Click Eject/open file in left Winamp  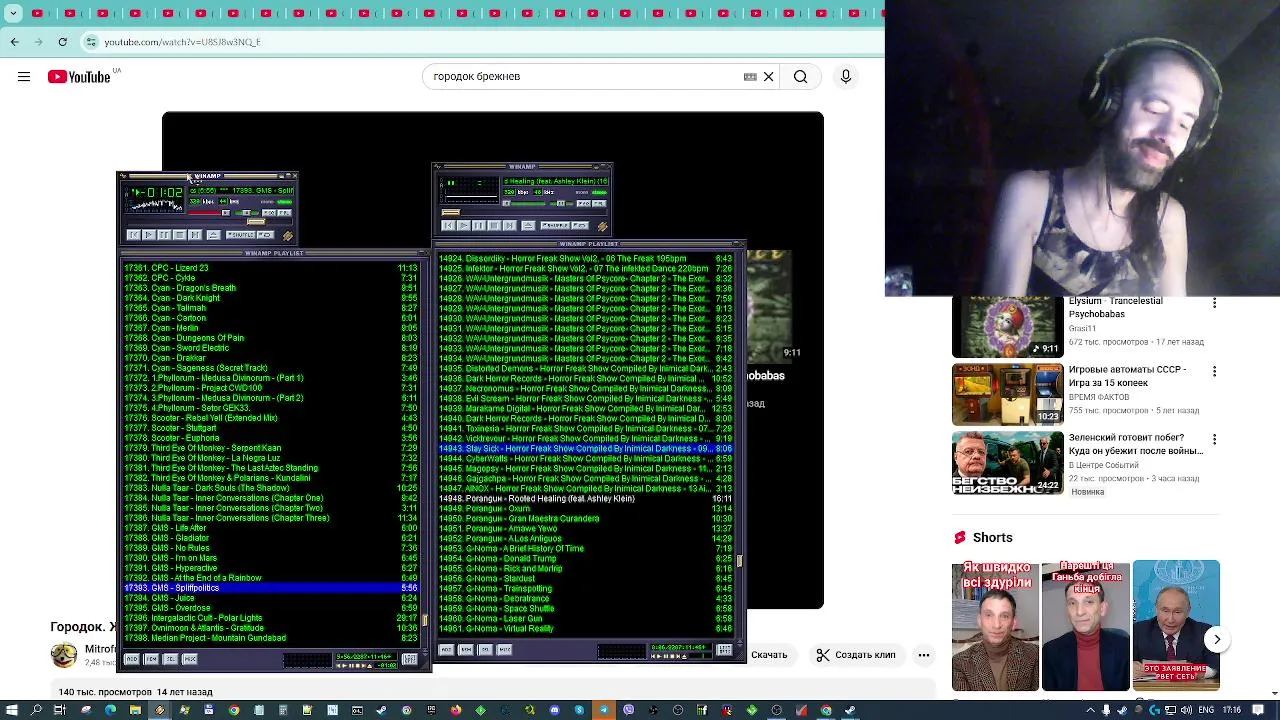coord(214,235)
